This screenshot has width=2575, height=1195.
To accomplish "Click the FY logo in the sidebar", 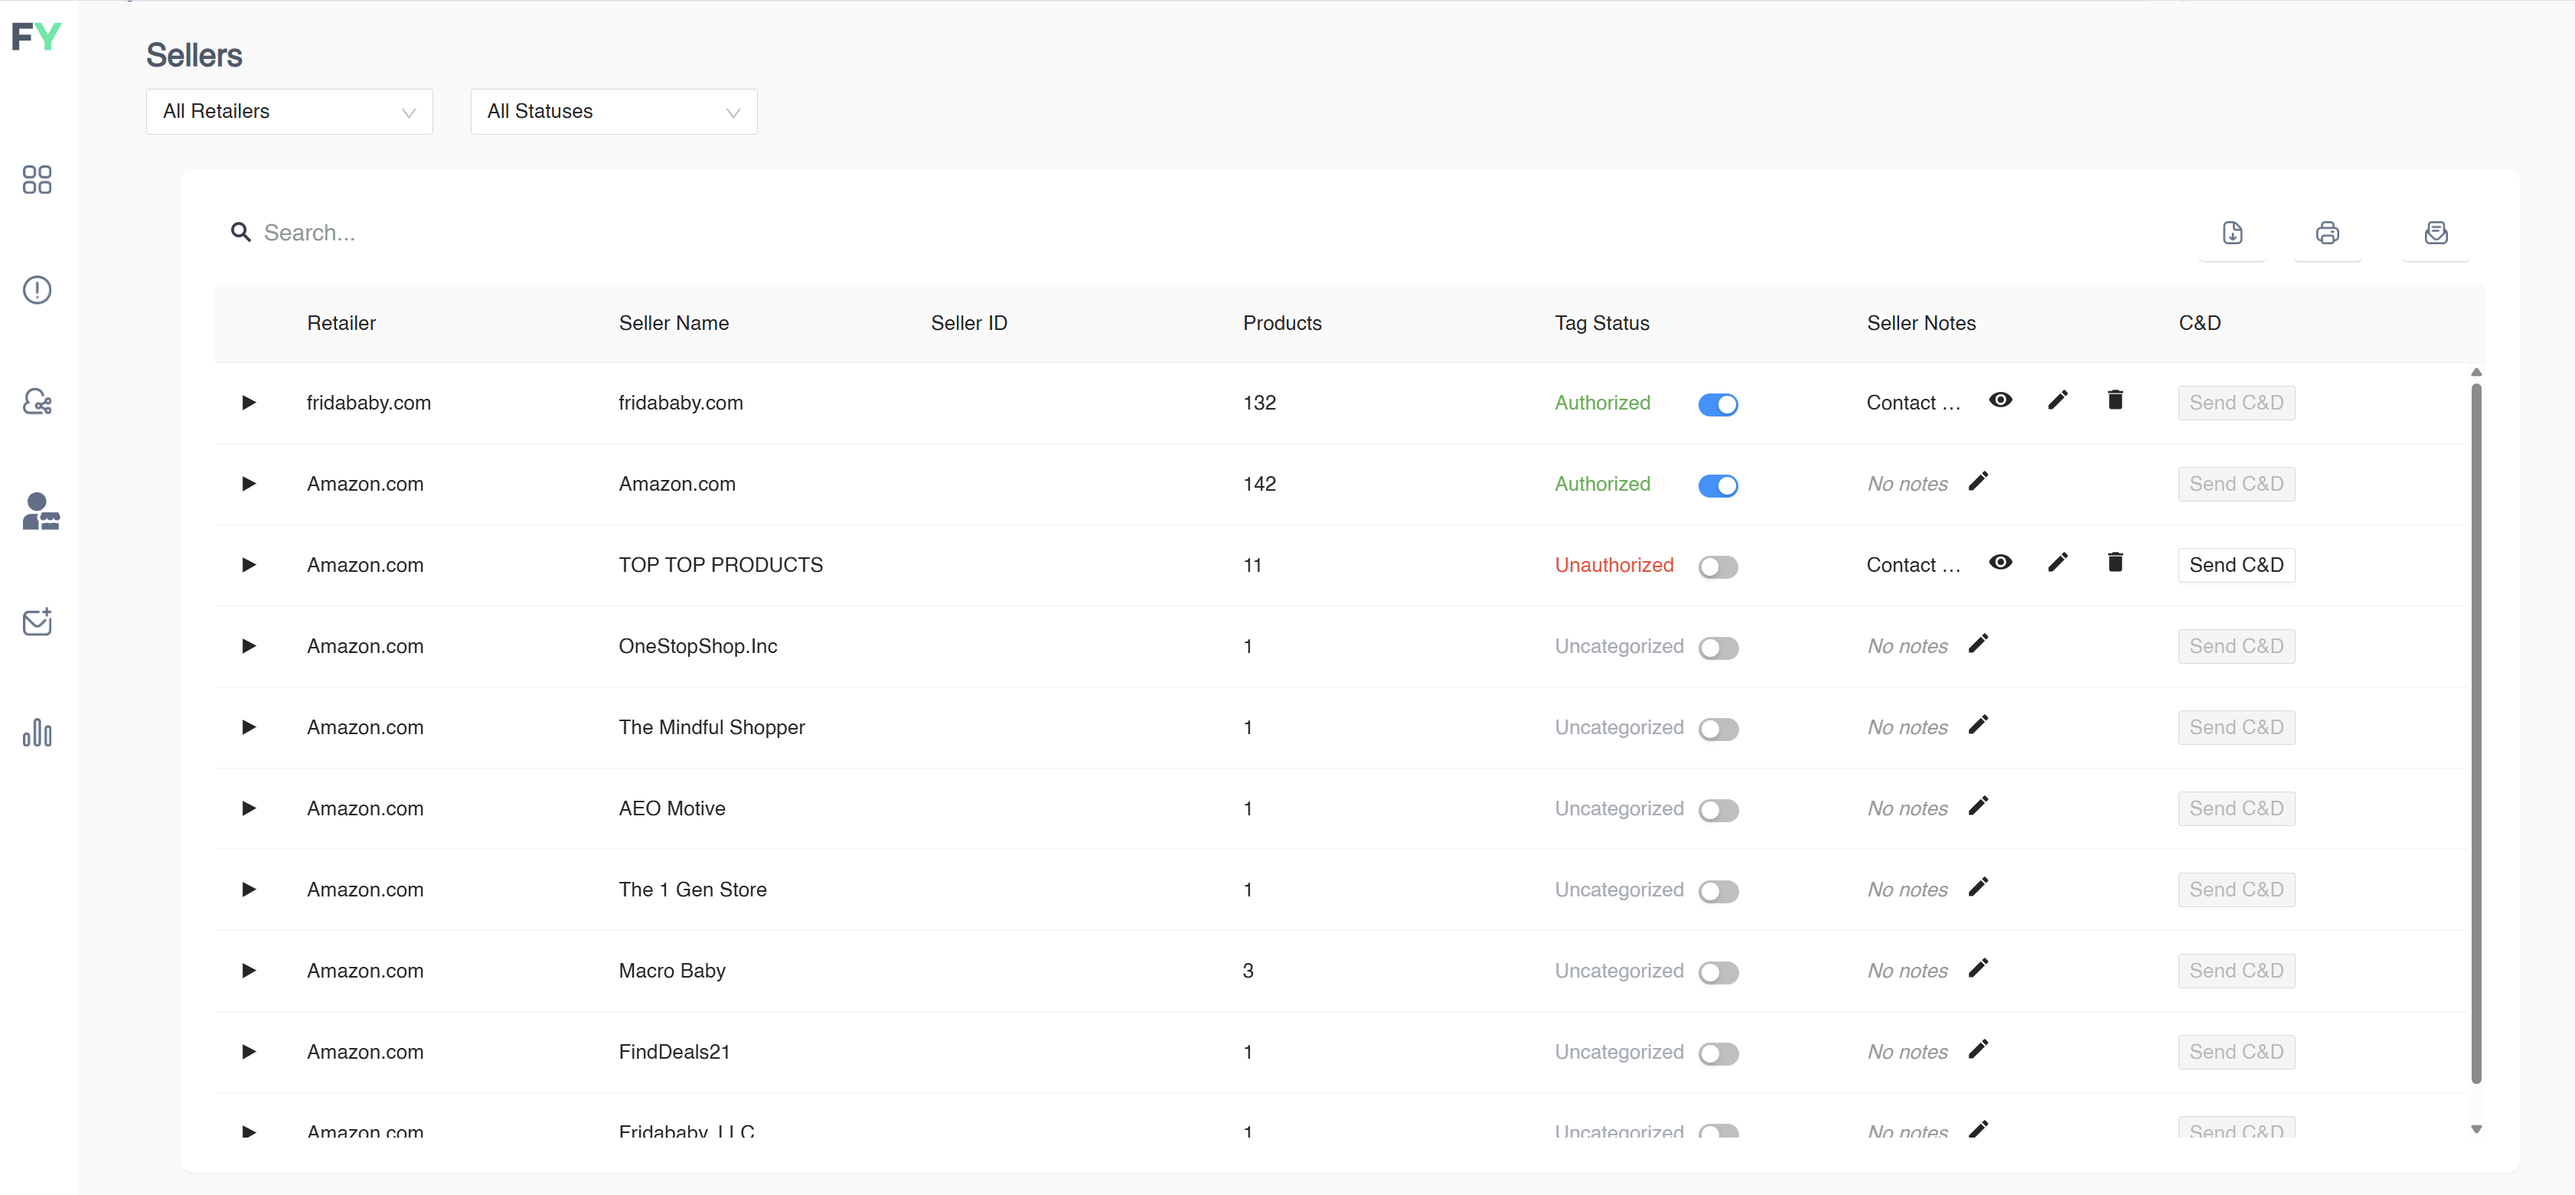I will 36,37.
